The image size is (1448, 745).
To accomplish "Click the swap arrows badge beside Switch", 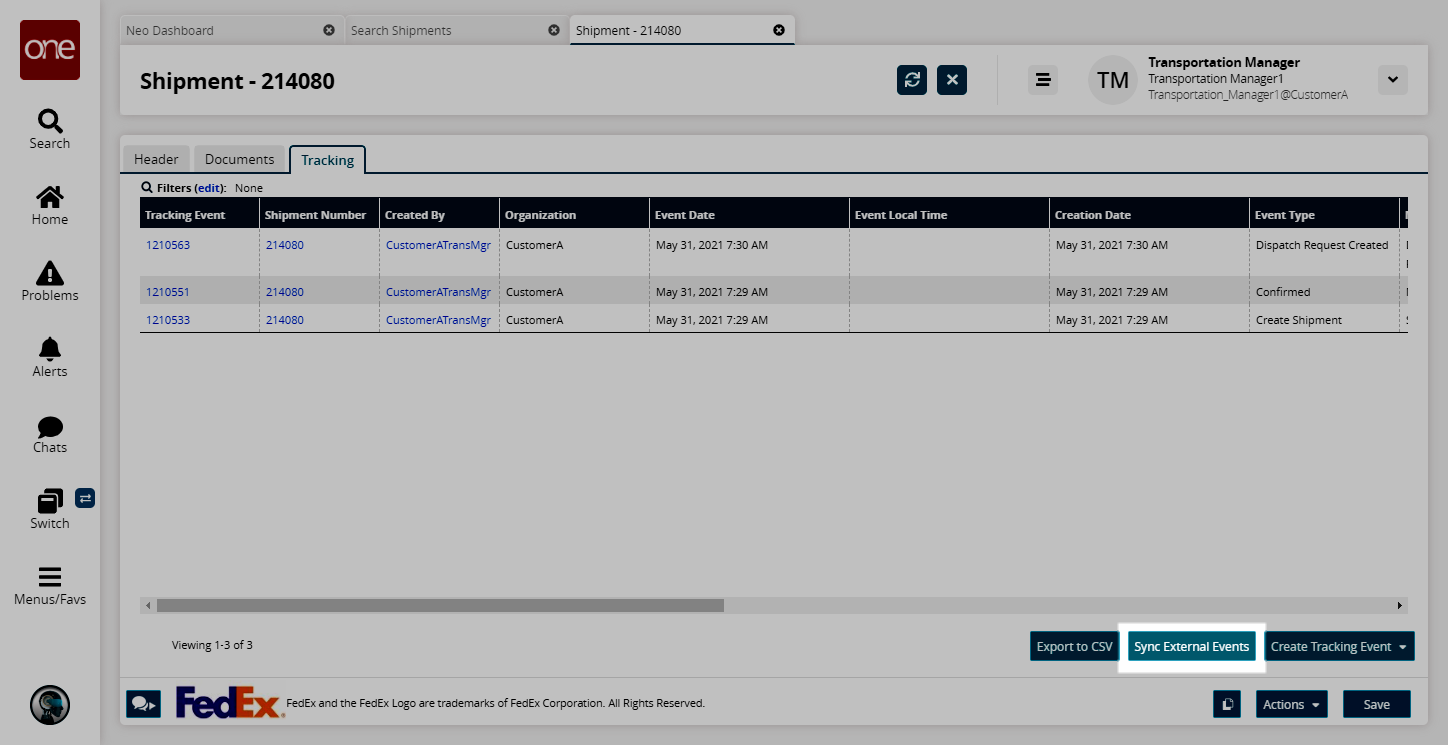I will click(x=85, y=497).
